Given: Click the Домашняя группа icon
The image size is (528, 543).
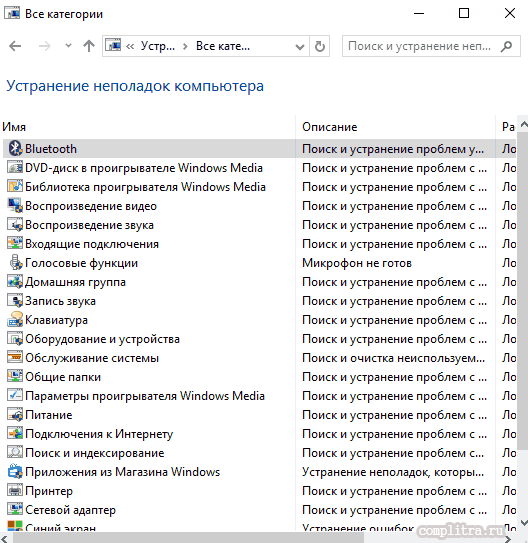Looking at the screenshot, I should tap(15, 282).
